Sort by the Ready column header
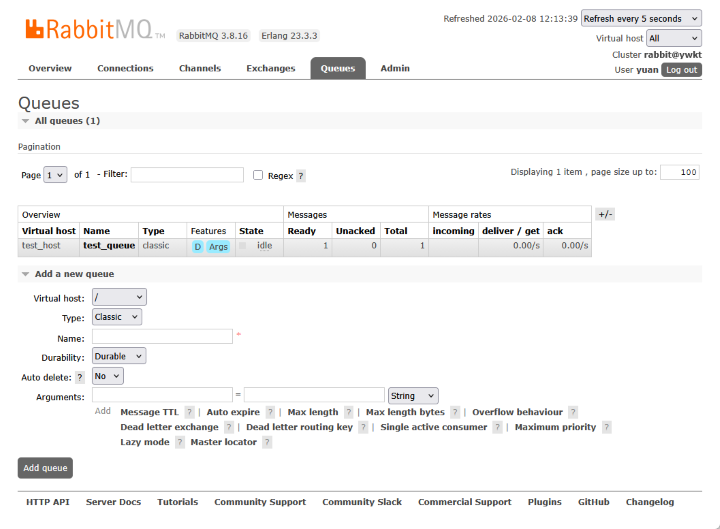The height and width of the screenshot is (529, 720). tap(302, 231)
